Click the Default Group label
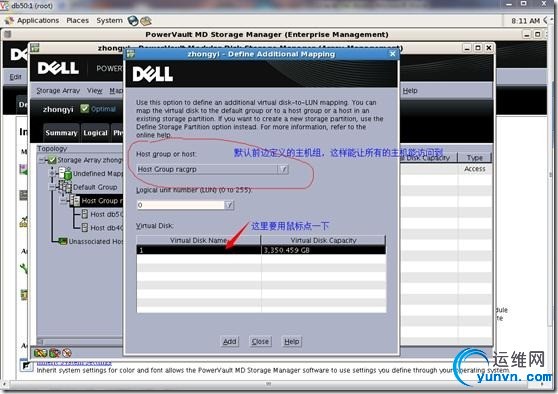 tap(95, 187)
